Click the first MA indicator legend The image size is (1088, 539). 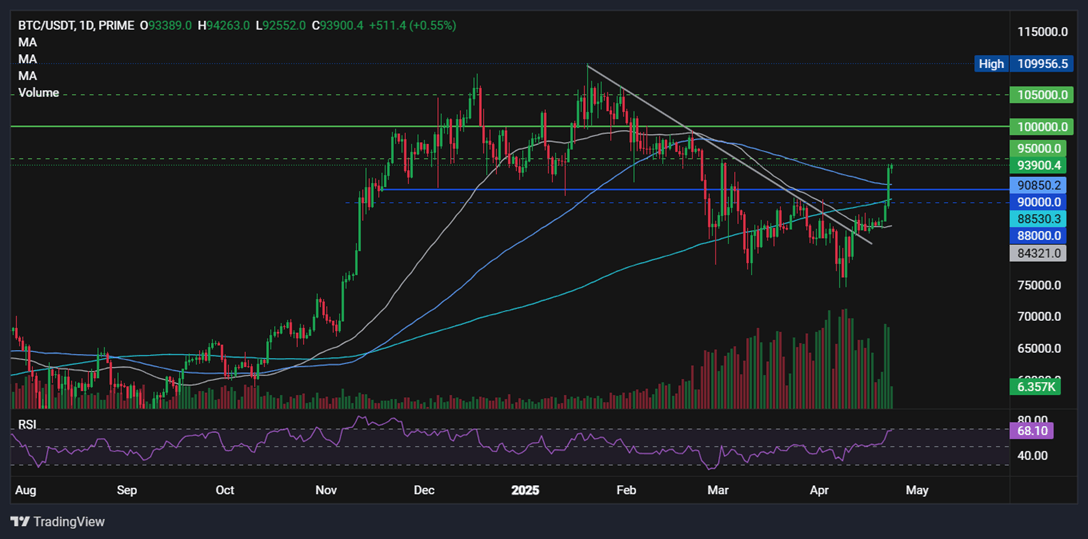coord(28,42)
